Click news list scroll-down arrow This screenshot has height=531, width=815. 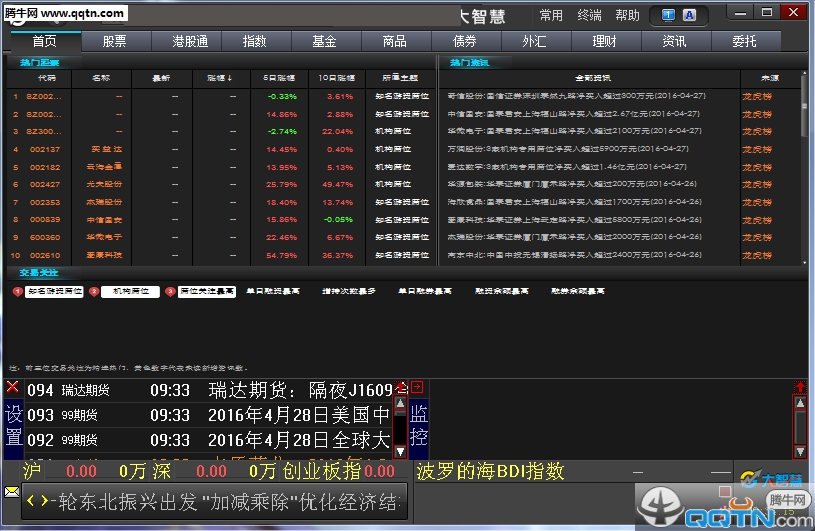pos(400,452)
